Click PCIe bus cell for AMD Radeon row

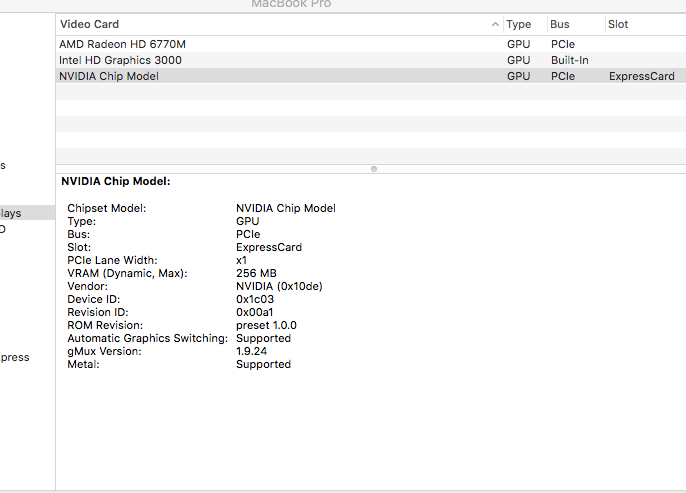pos(563,44)
